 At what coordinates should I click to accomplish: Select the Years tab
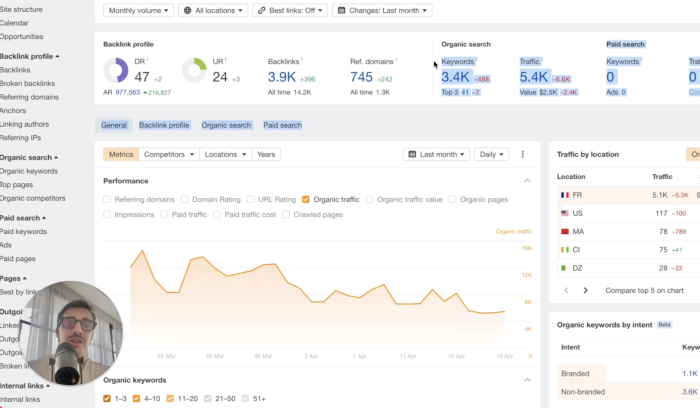point(265,155)
